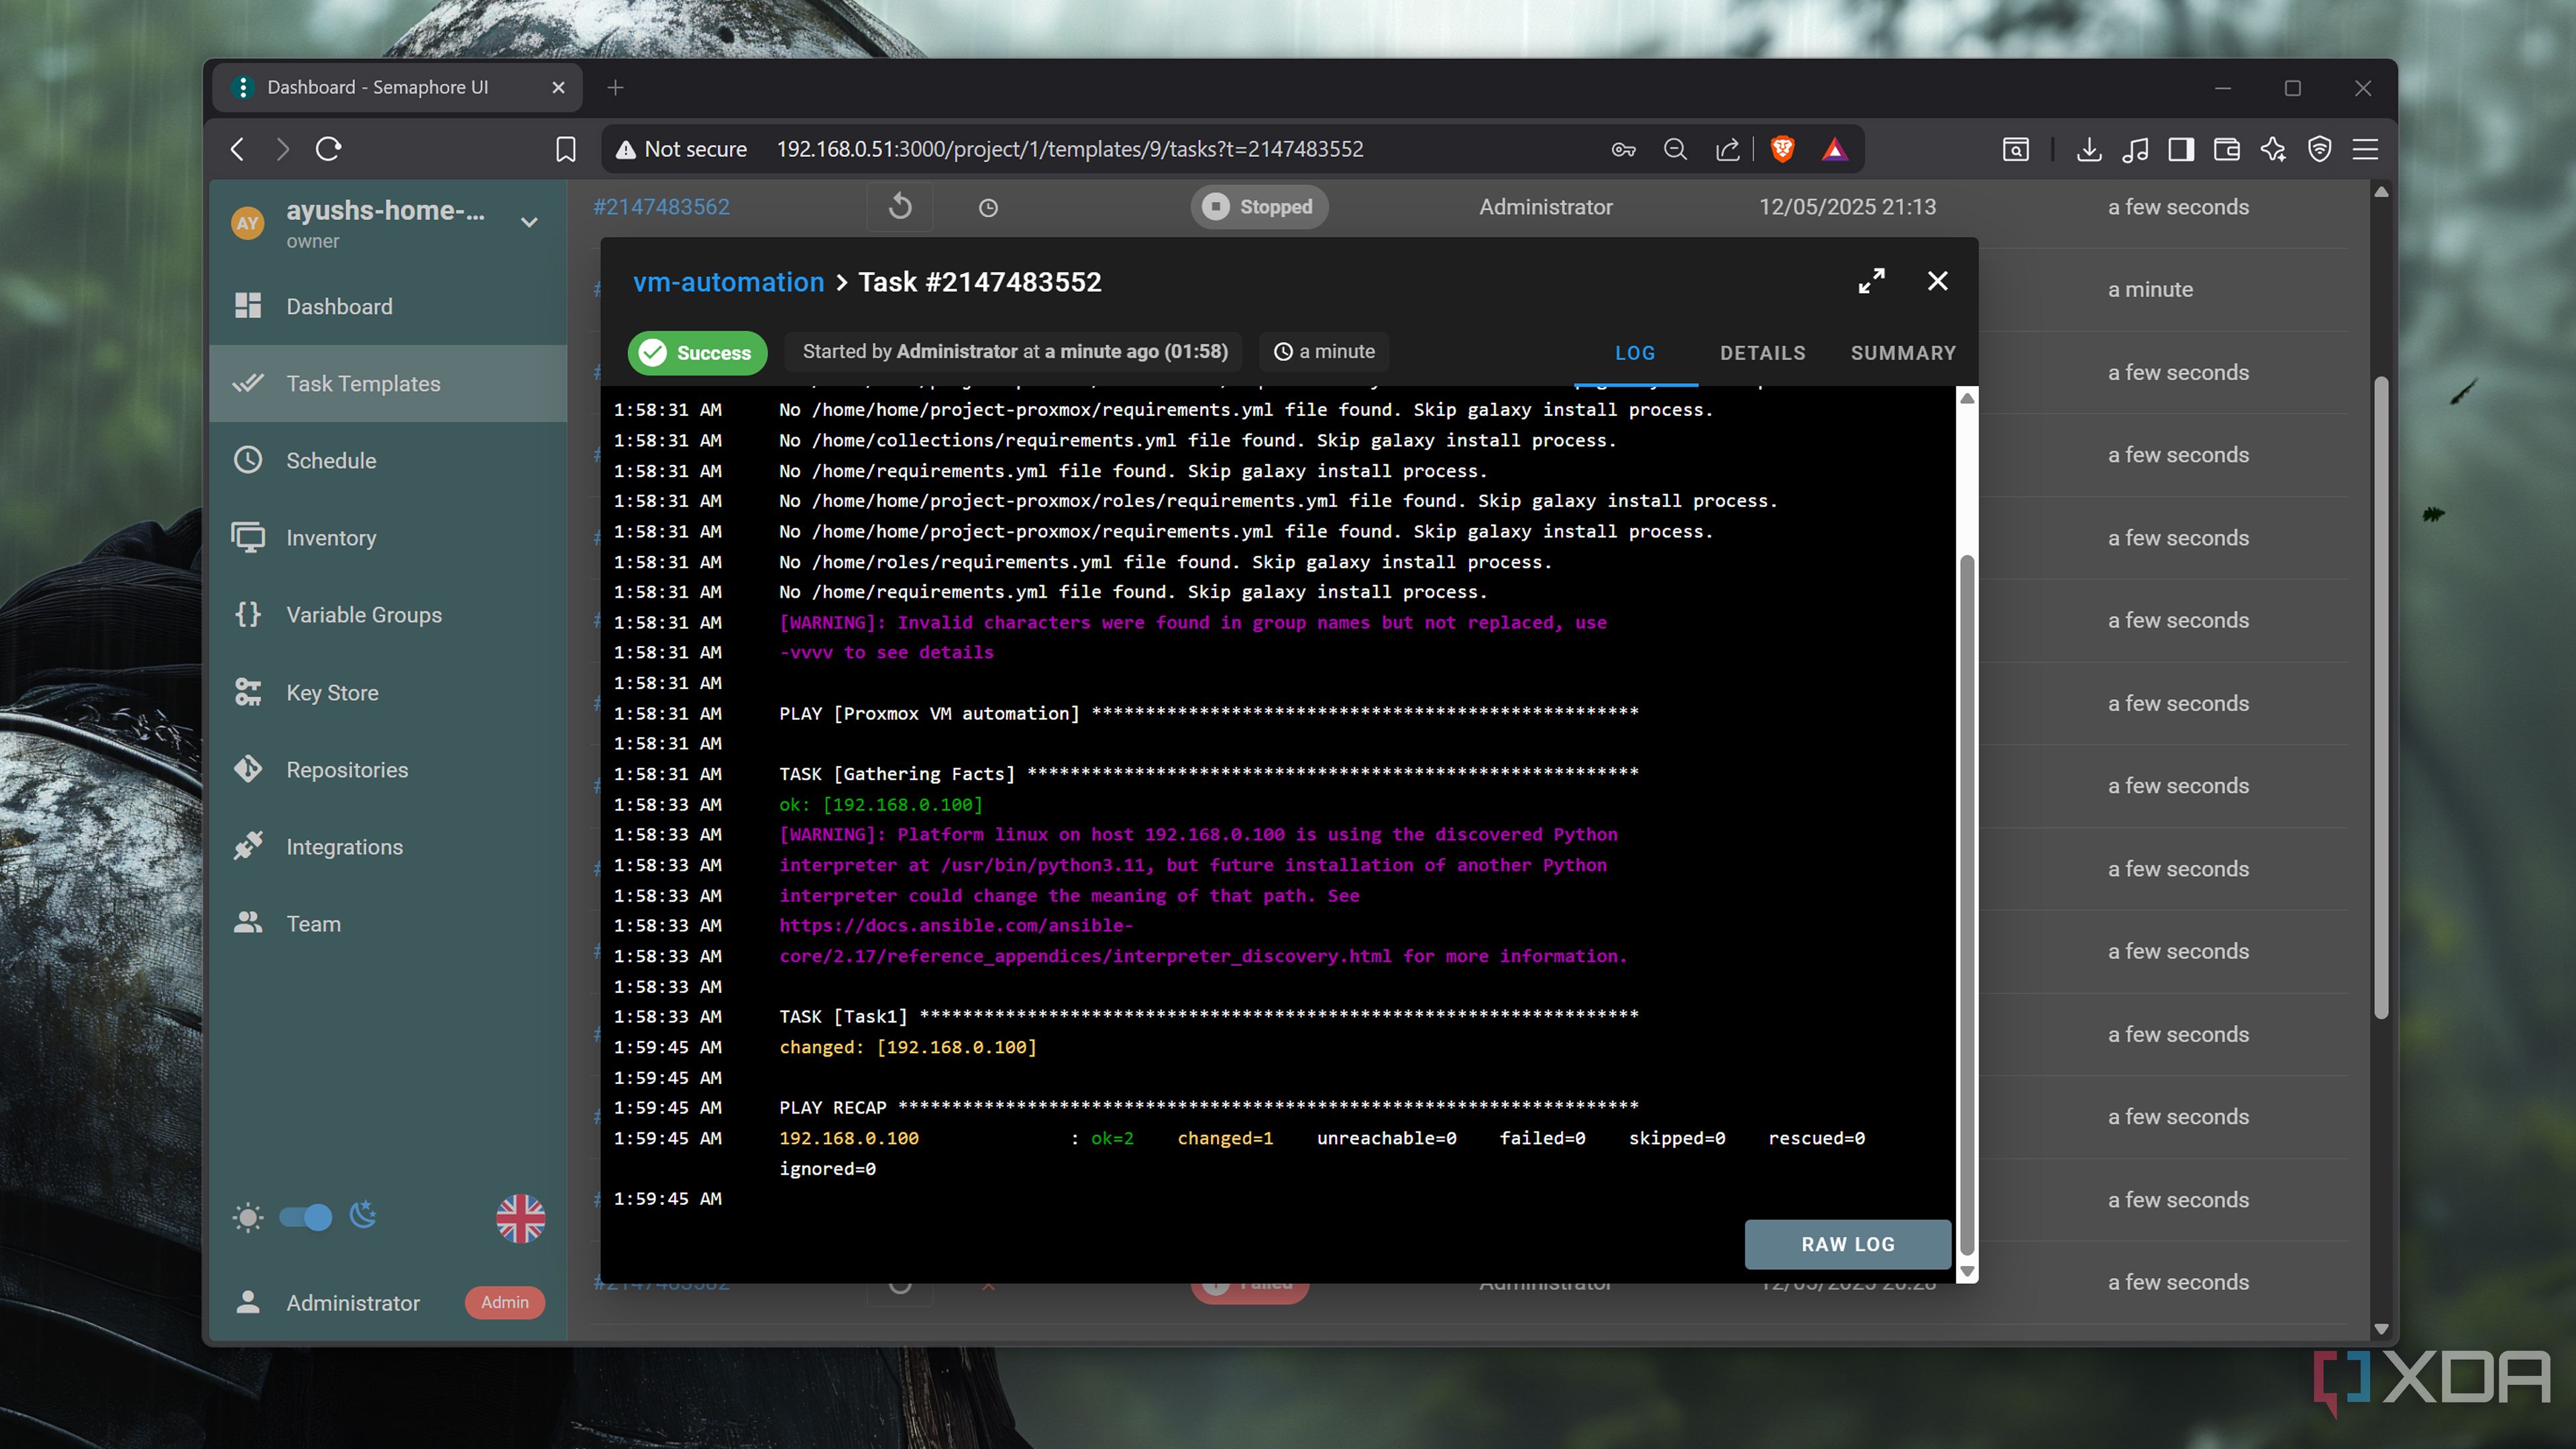Viewport: 2576px width, 1449px height.
Task: Open the Dashboard sidebar item
Action: (388, 306)
